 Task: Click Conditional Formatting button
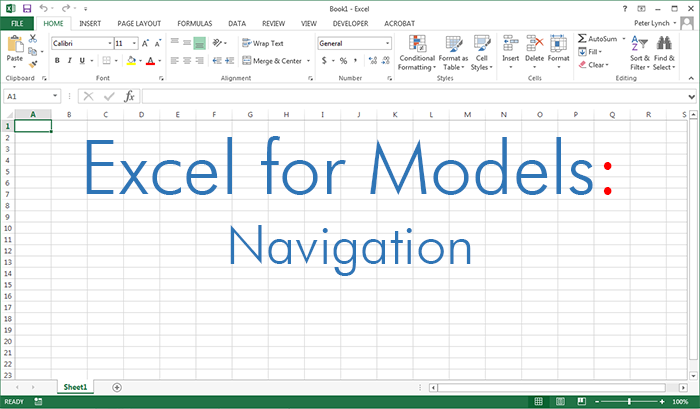(417, 53)
